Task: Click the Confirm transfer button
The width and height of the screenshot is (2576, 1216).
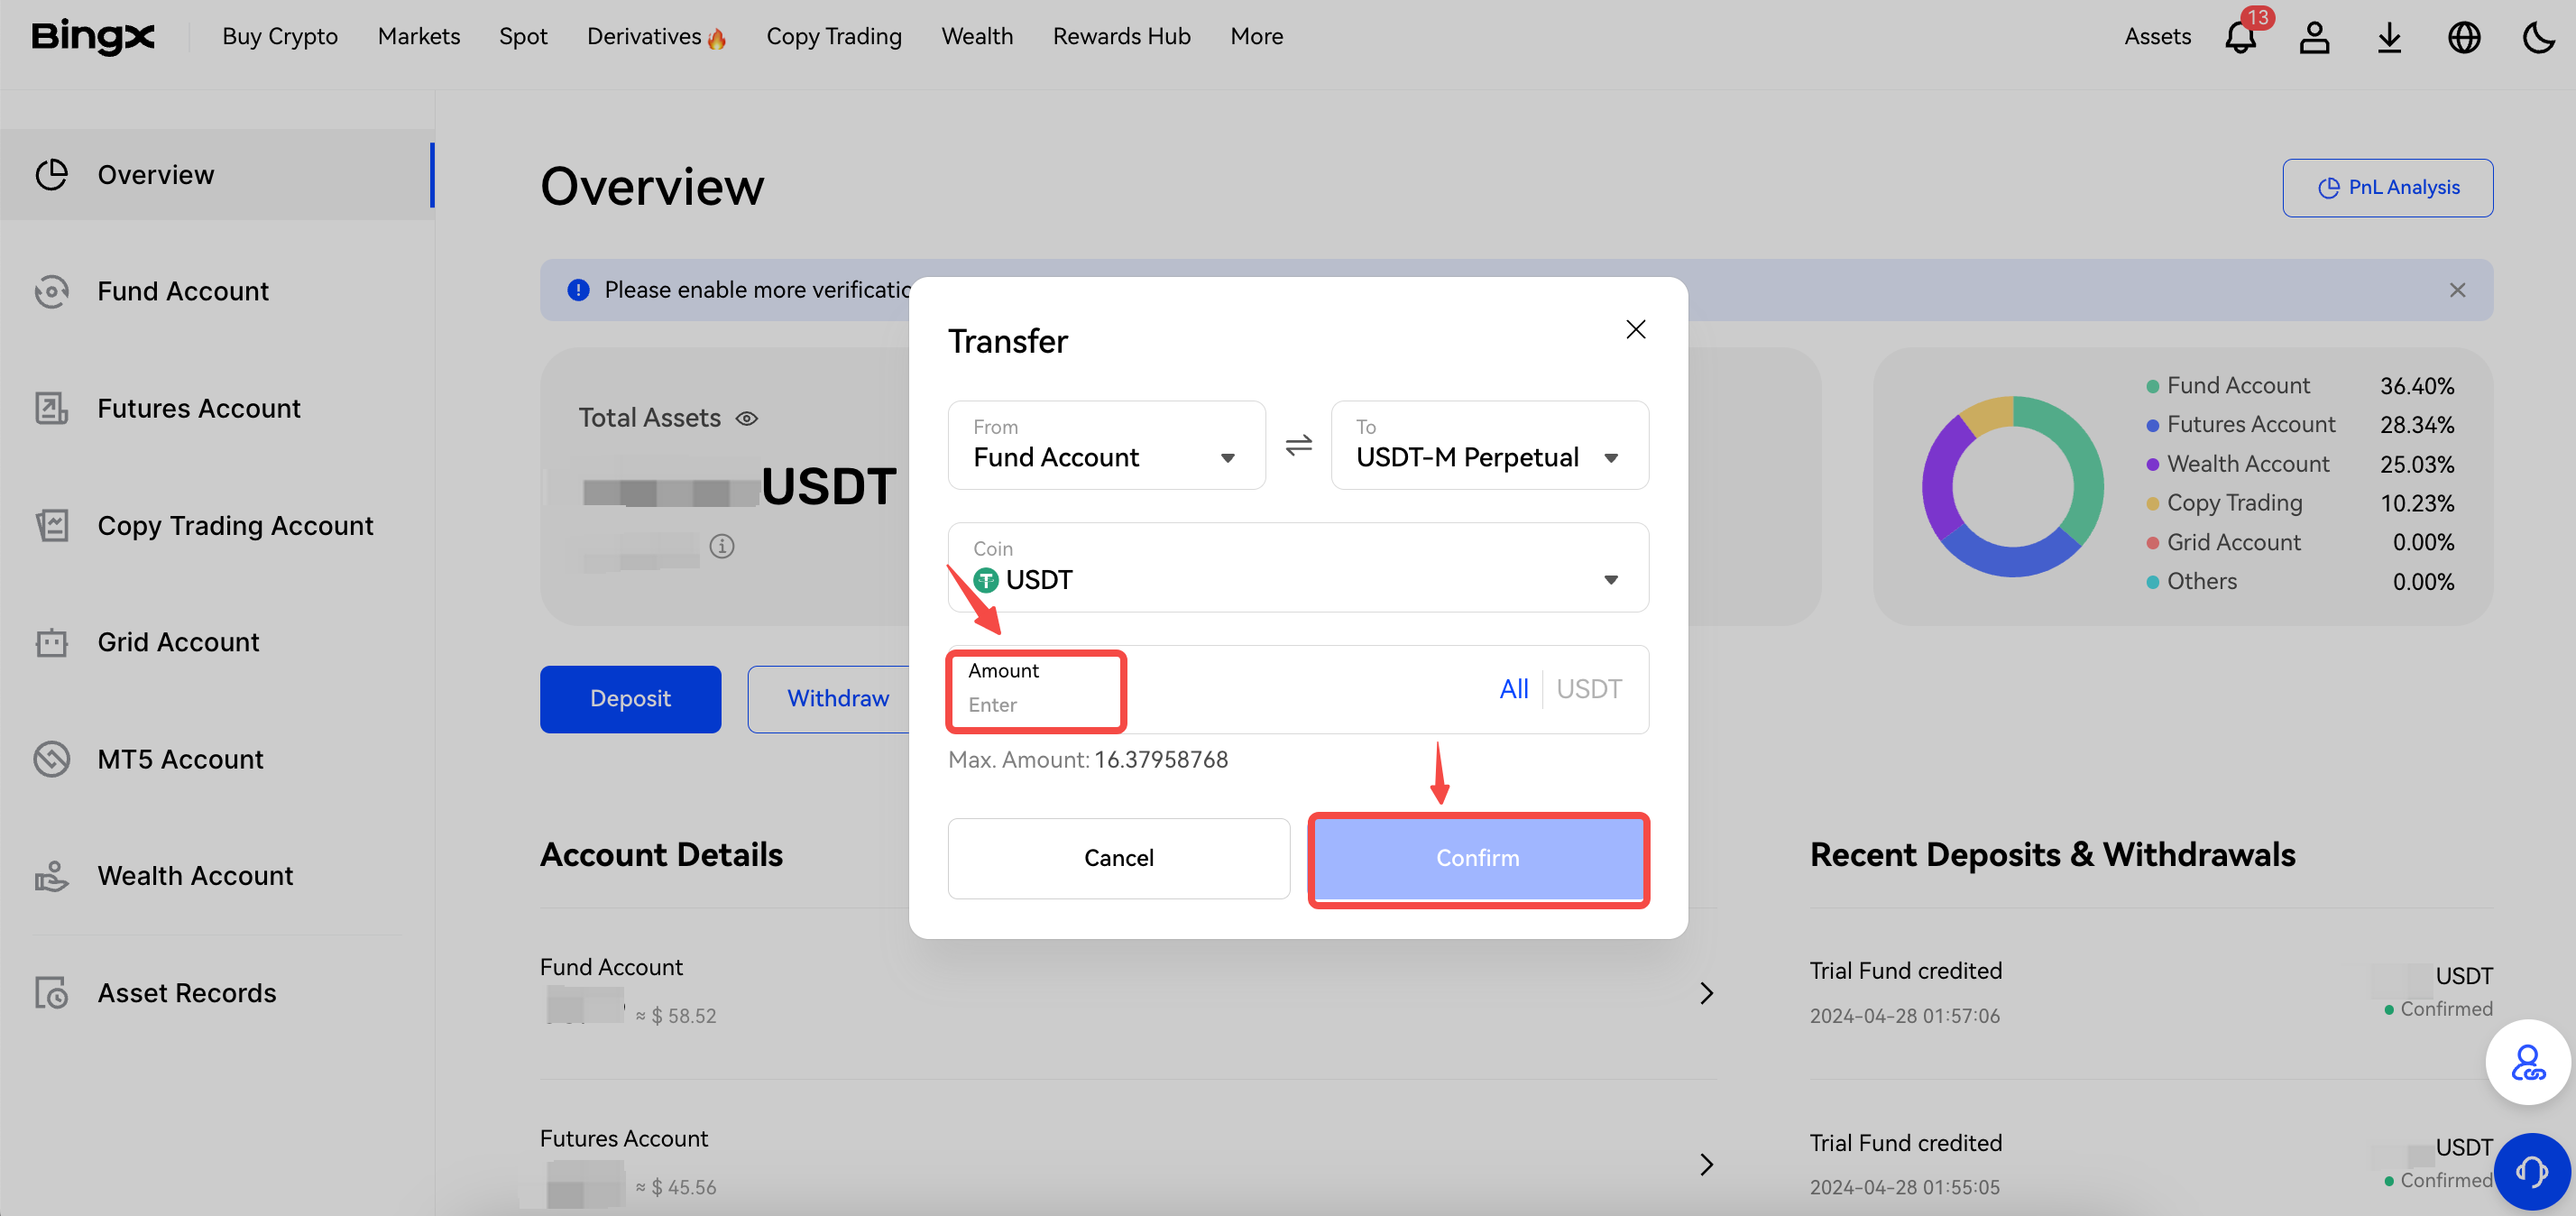Action: click(x=1477, y=858)
